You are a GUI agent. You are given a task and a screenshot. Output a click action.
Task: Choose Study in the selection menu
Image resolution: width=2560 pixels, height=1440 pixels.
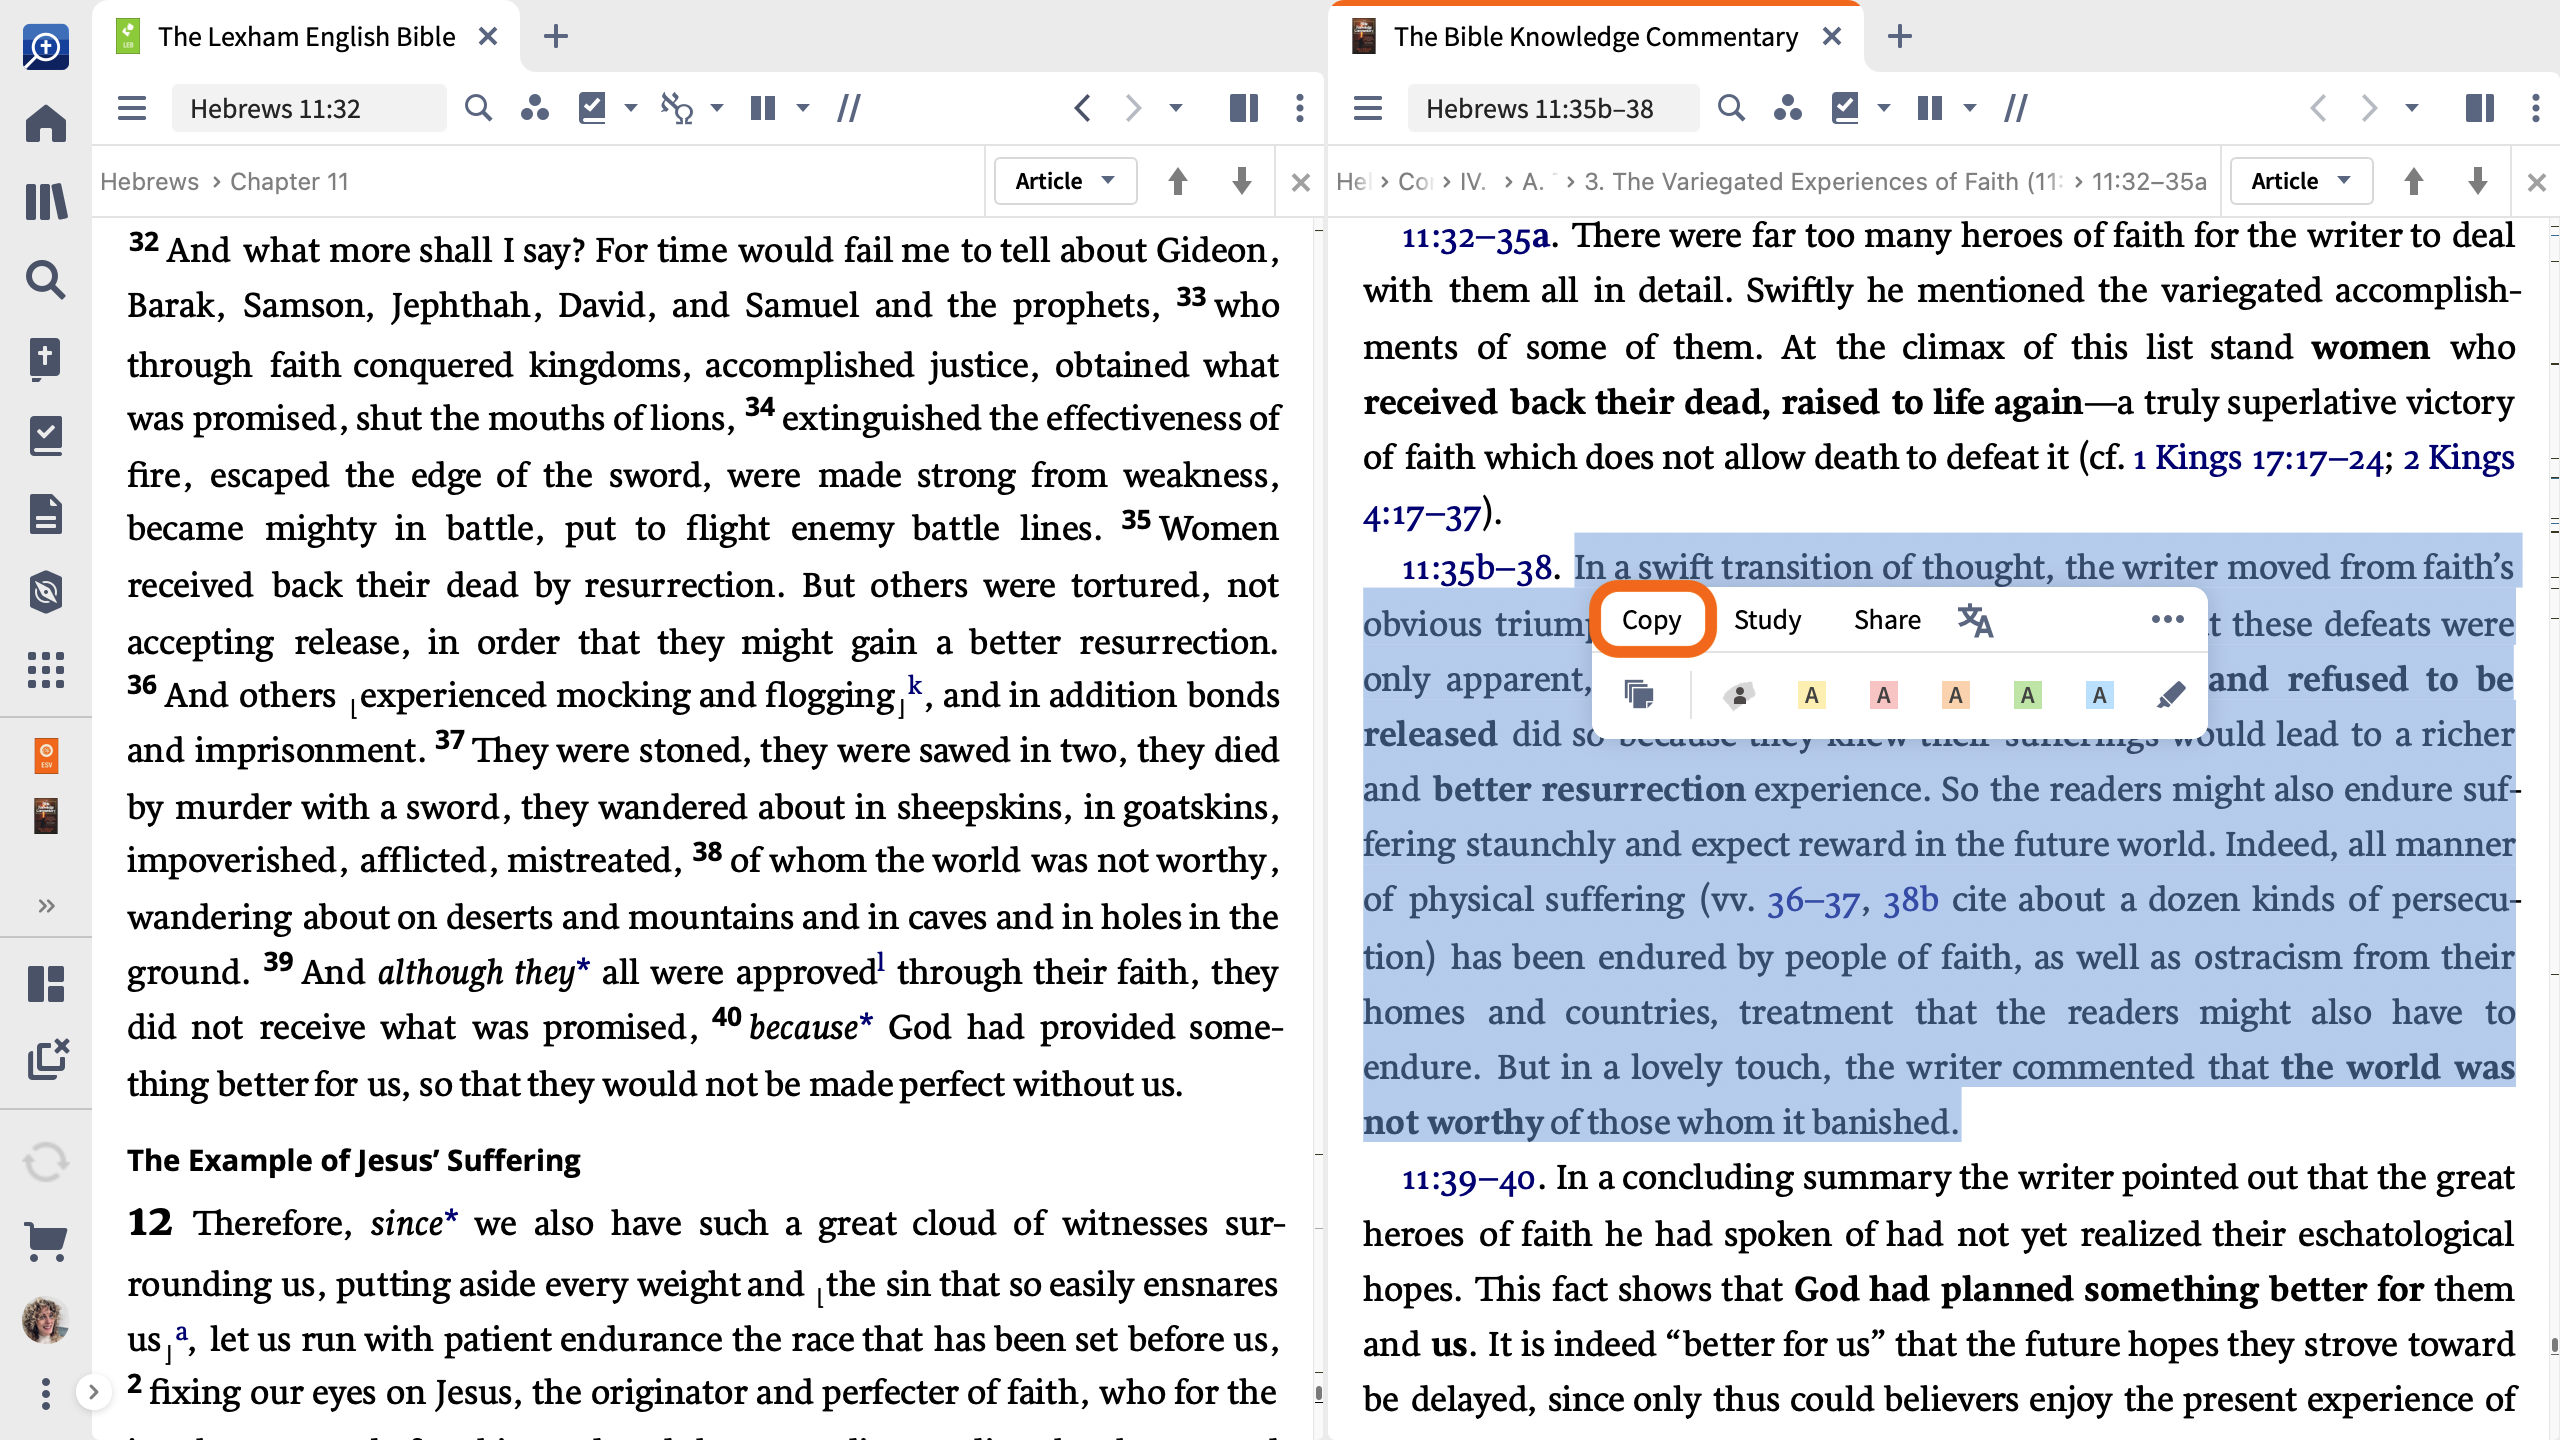1767,620
